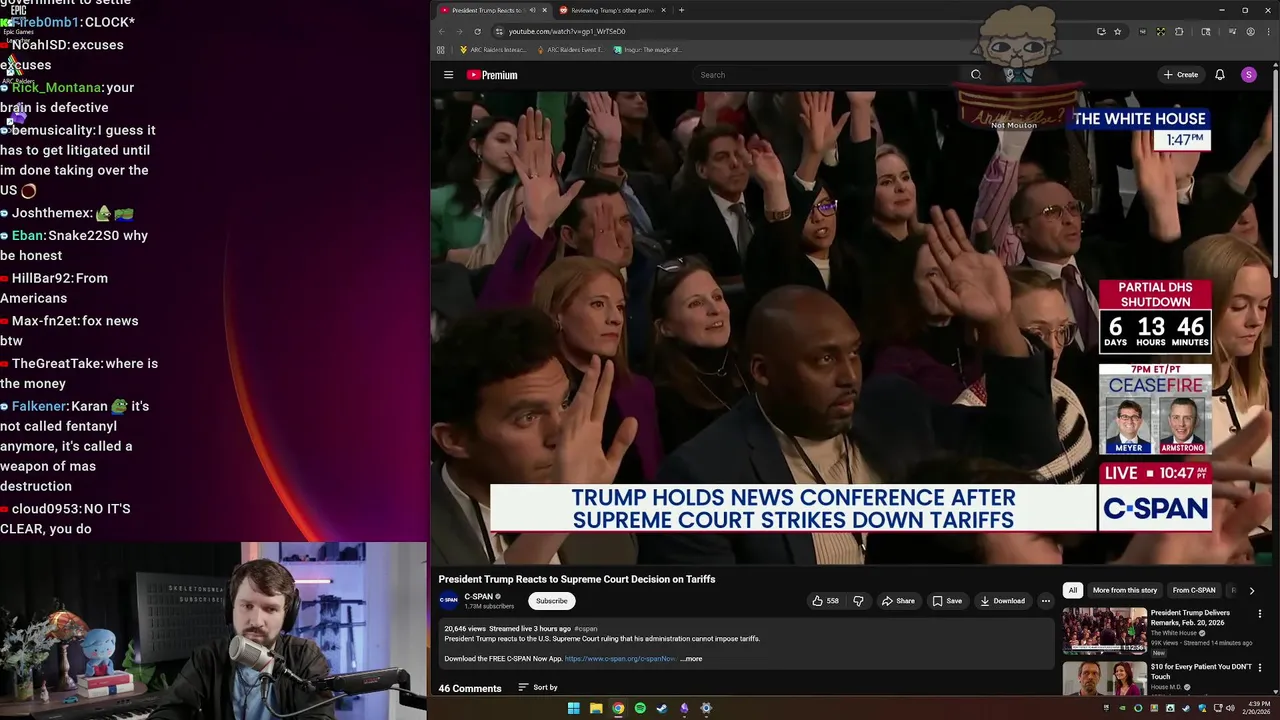Expand Sort by comments options
The height and width of the screenshot is (720, 1280).
[538, 687]
